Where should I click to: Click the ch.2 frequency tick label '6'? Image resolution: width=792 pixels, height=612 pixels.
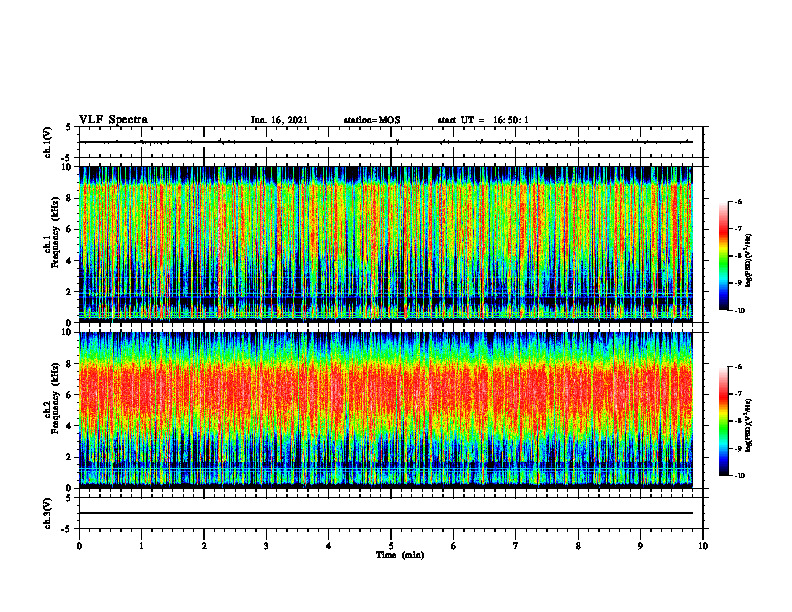pos(69,395)
